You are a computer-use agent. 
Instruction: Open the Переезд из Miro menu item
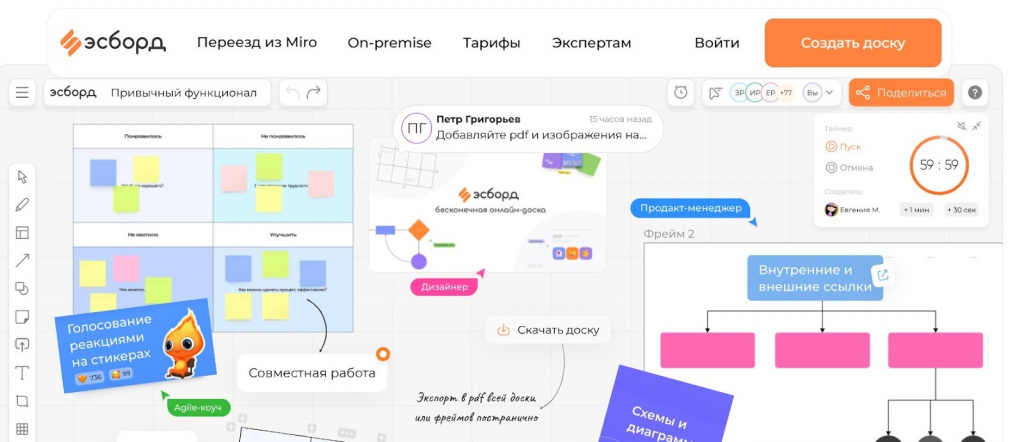coord(257,42)
